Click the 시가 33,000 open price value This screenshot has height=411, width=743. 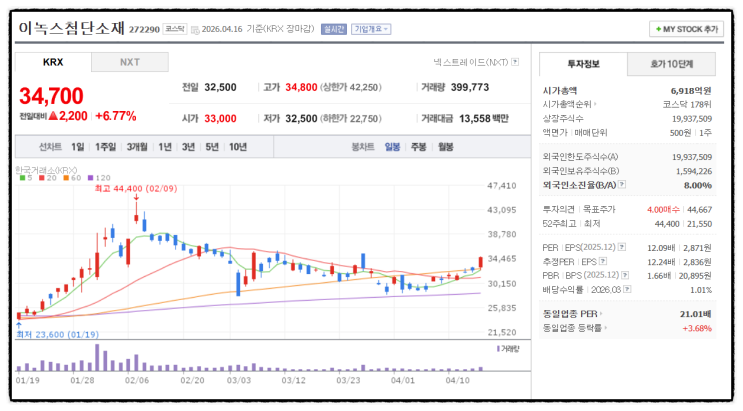(x=220, y=119)
